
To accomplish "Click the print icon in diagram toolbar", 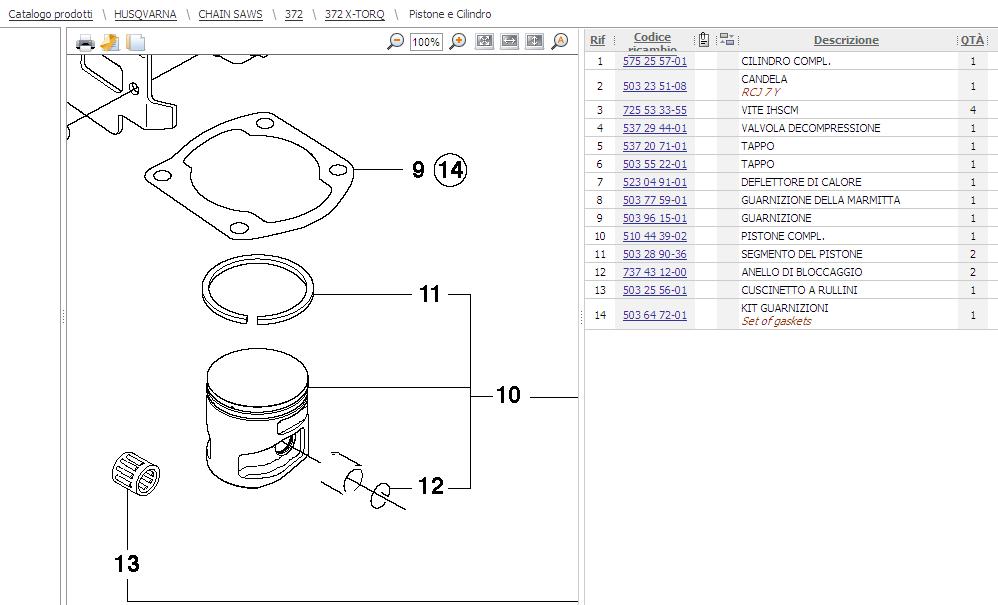I will [x=85, y=42].
